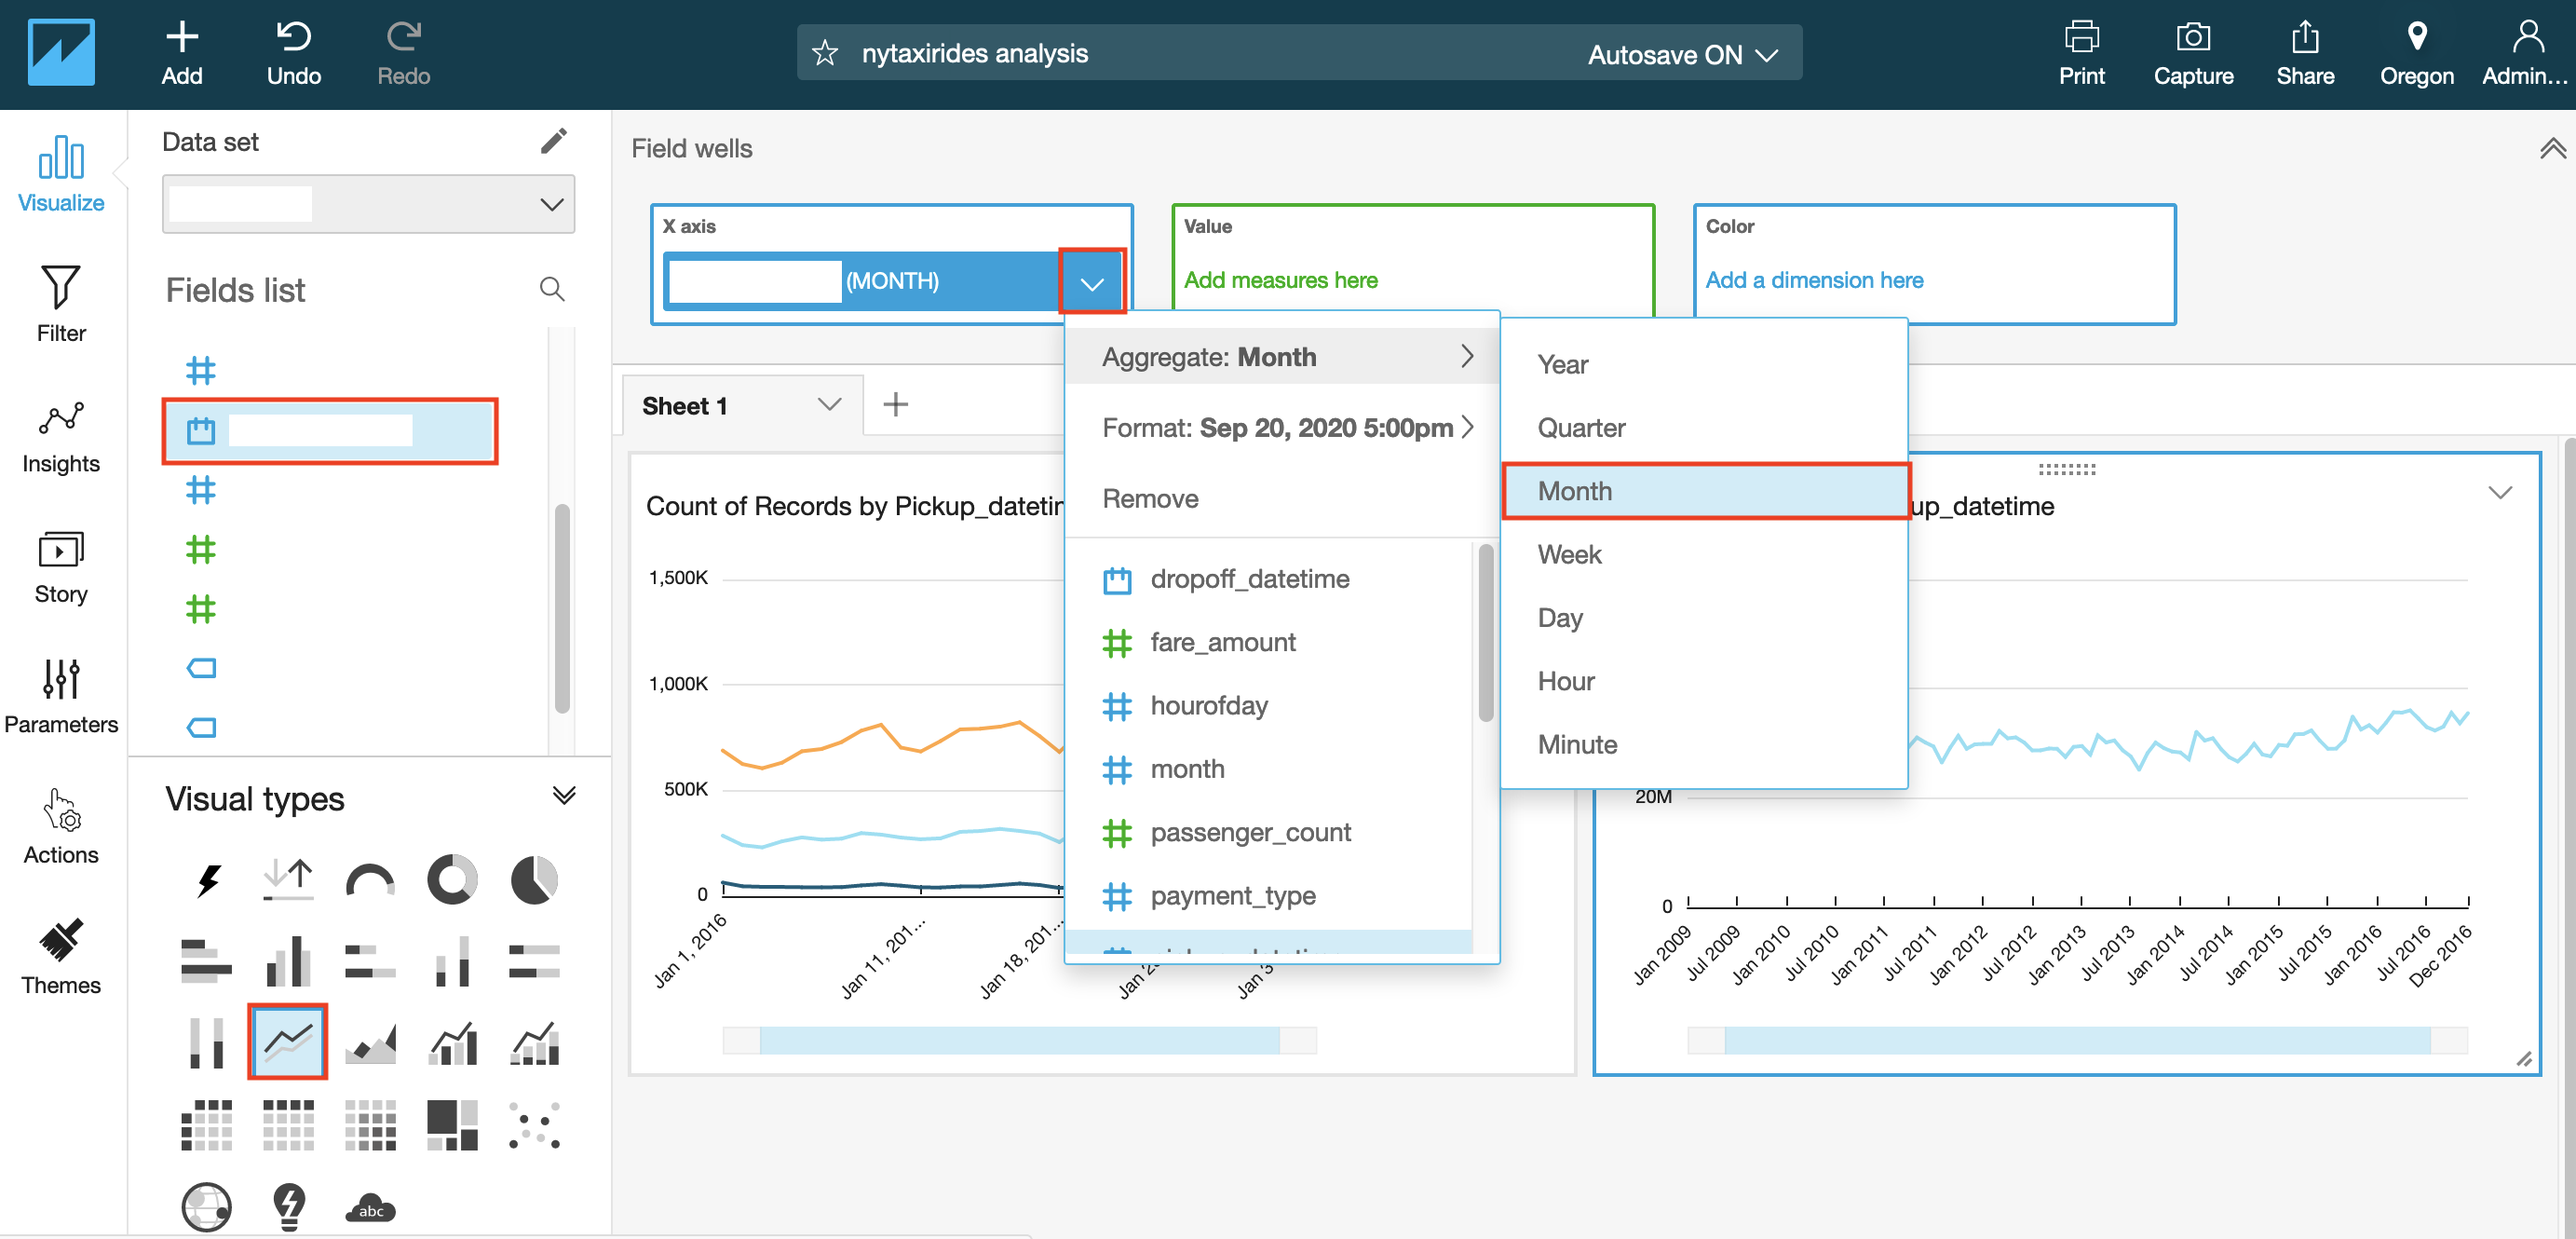This screenshot has width=2576, height=1239.
Task: Select the vertical bar chart visual type
Action: coord(288,961)
